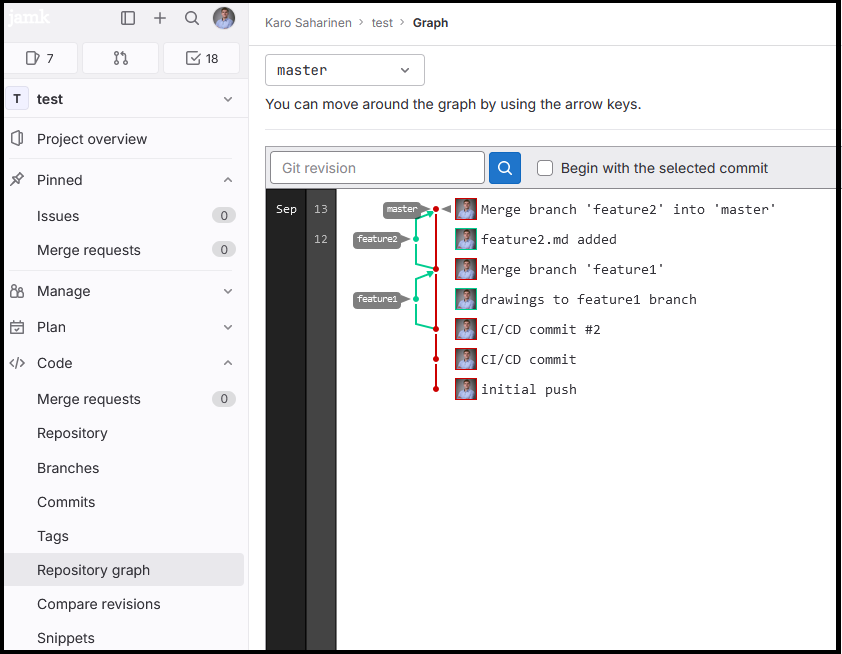Click in the Git revision input field
Viewport: 842px width, 654px height.
click(377, 168)
